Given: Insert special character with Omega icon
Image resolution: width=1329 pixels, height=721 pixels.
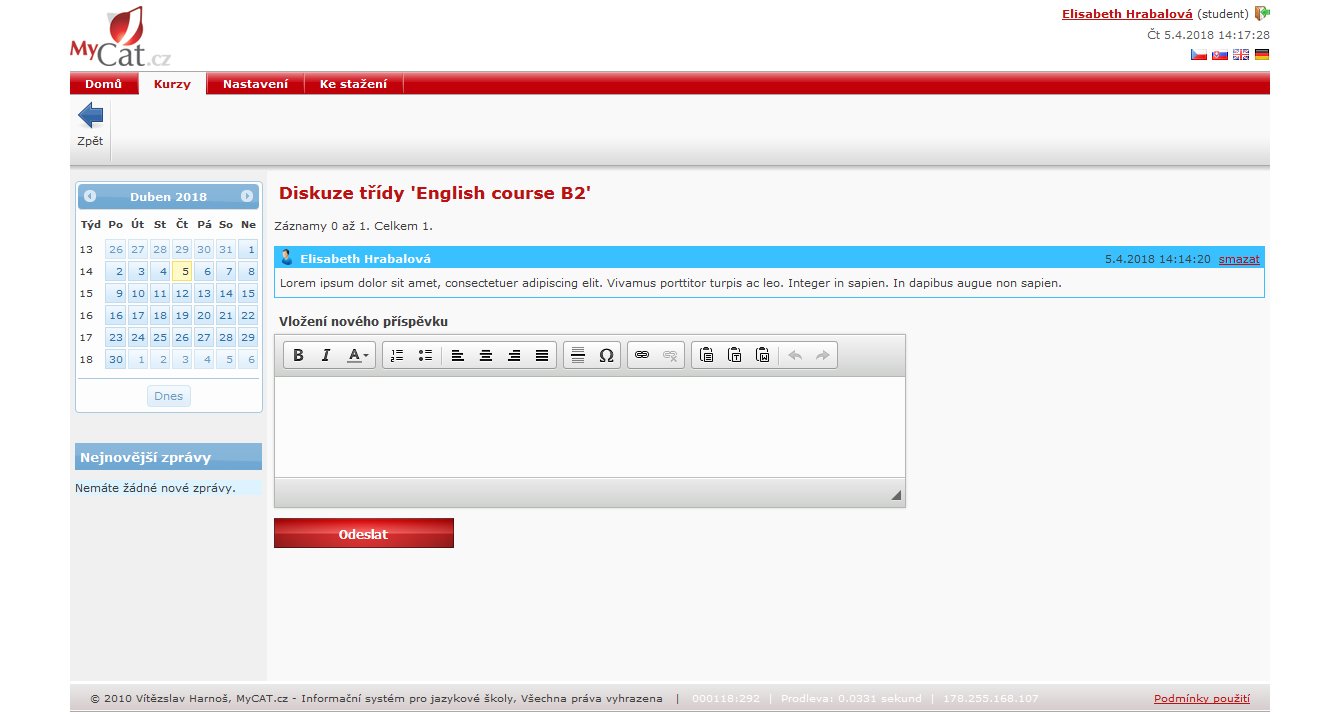Looking at the screenshot, I should click(606, 355).
